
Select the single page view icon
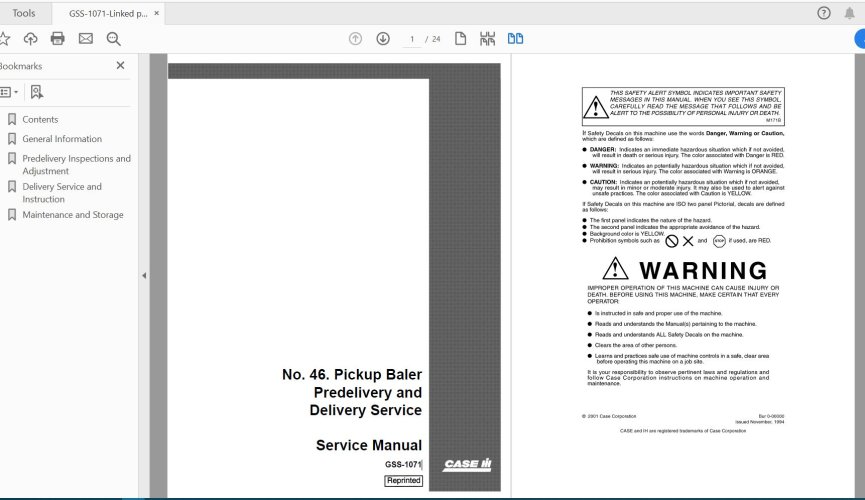461,39
